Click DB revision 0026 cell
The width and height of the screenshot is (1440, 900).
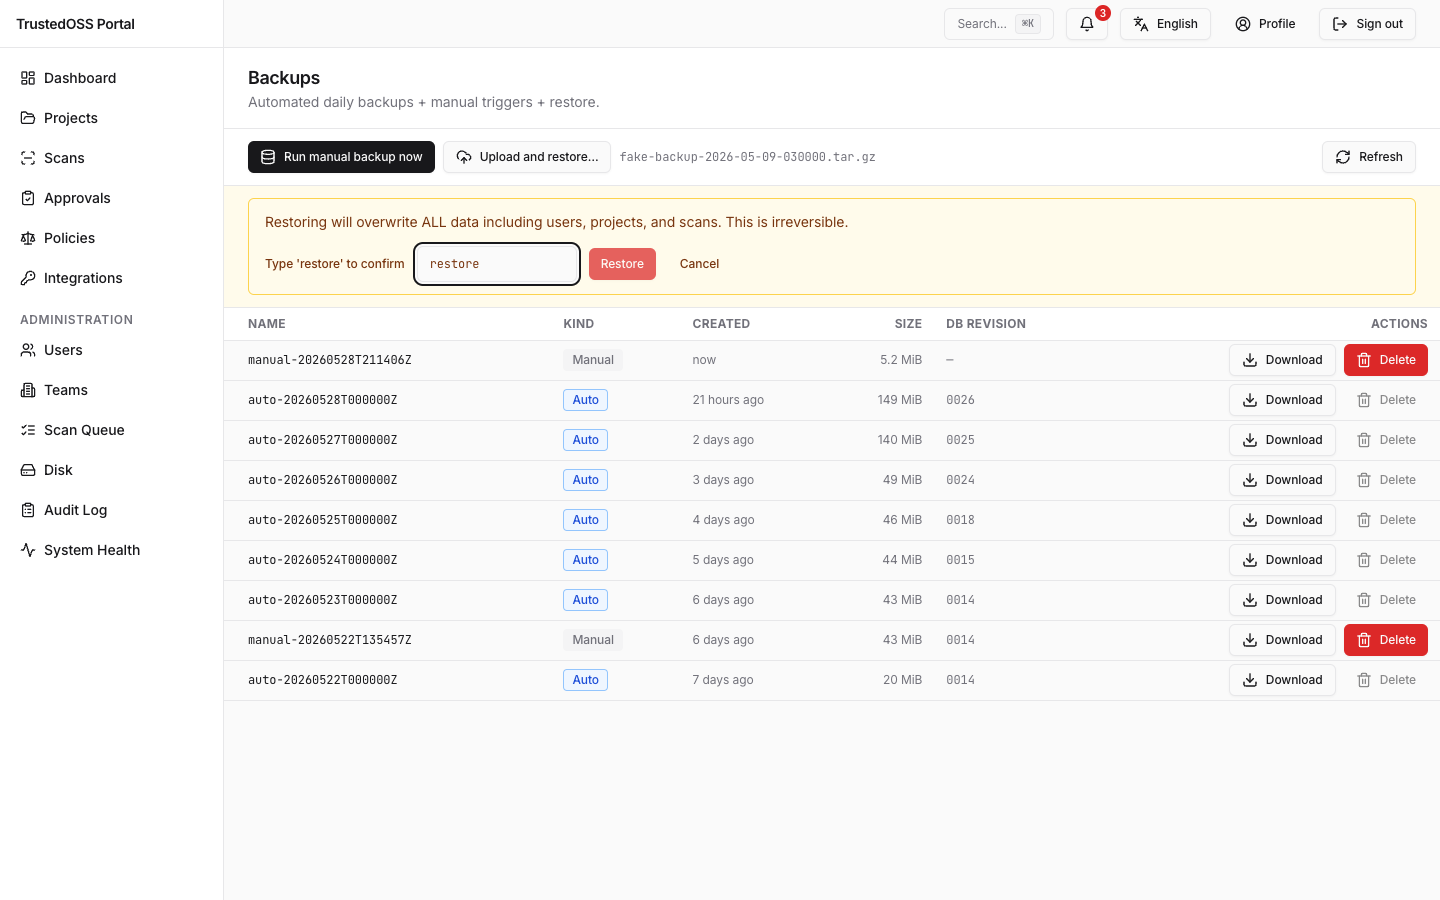tap(960, 400)
